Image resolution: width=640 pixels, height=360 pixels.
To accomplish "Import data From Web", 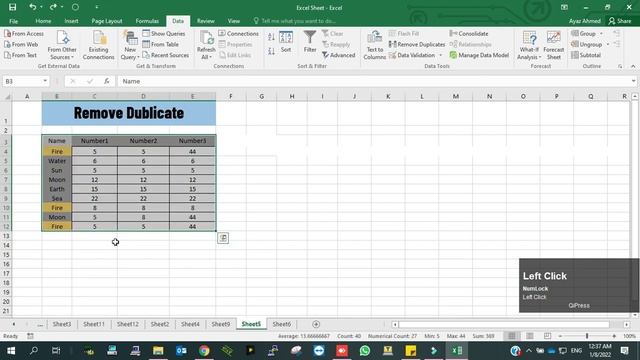I will pyautogui.click(x=21, y=44).
